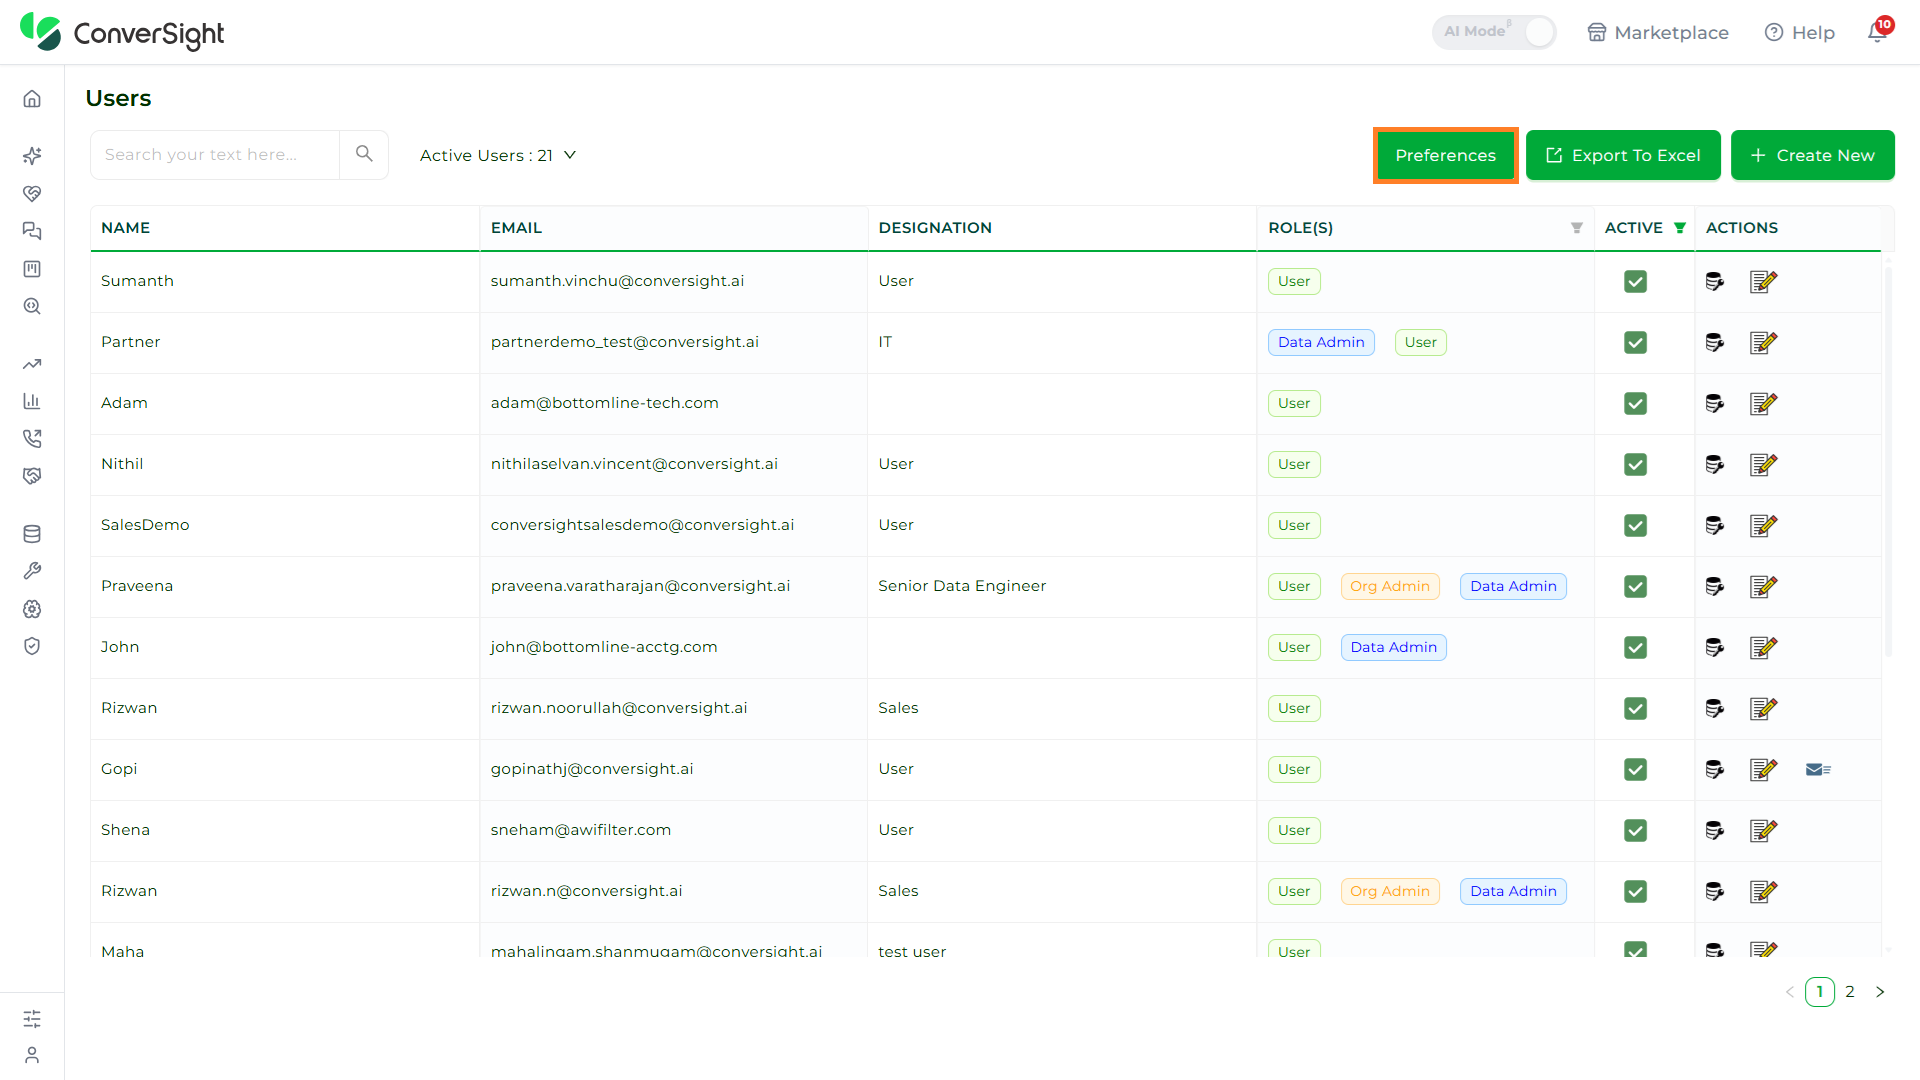Open the wrench tools sidebar icon
This screenshot has height=1080, width=1920.
pyautogui.click(x=32, y=571)
